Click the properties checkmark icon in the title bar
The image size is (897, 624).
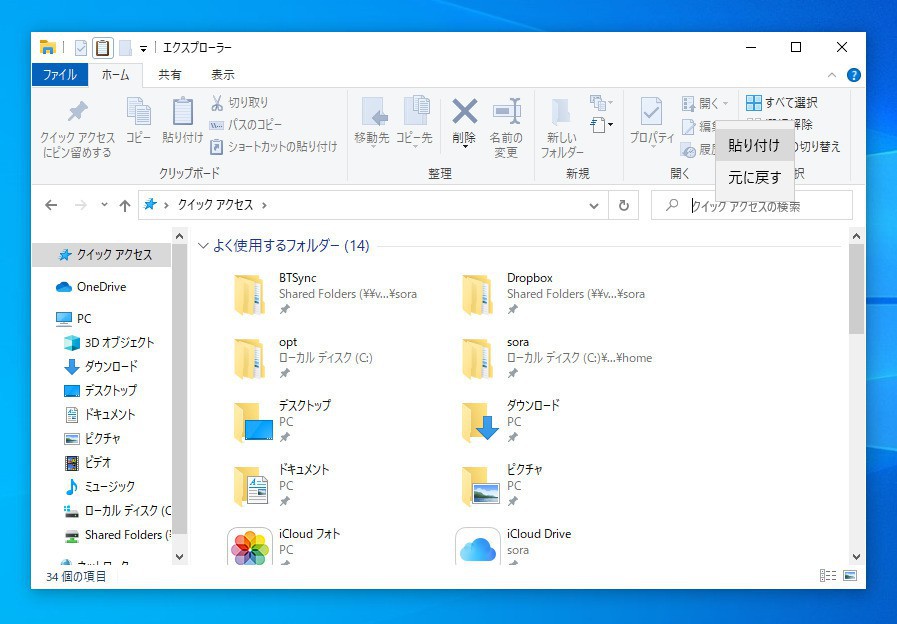(81, 47)
